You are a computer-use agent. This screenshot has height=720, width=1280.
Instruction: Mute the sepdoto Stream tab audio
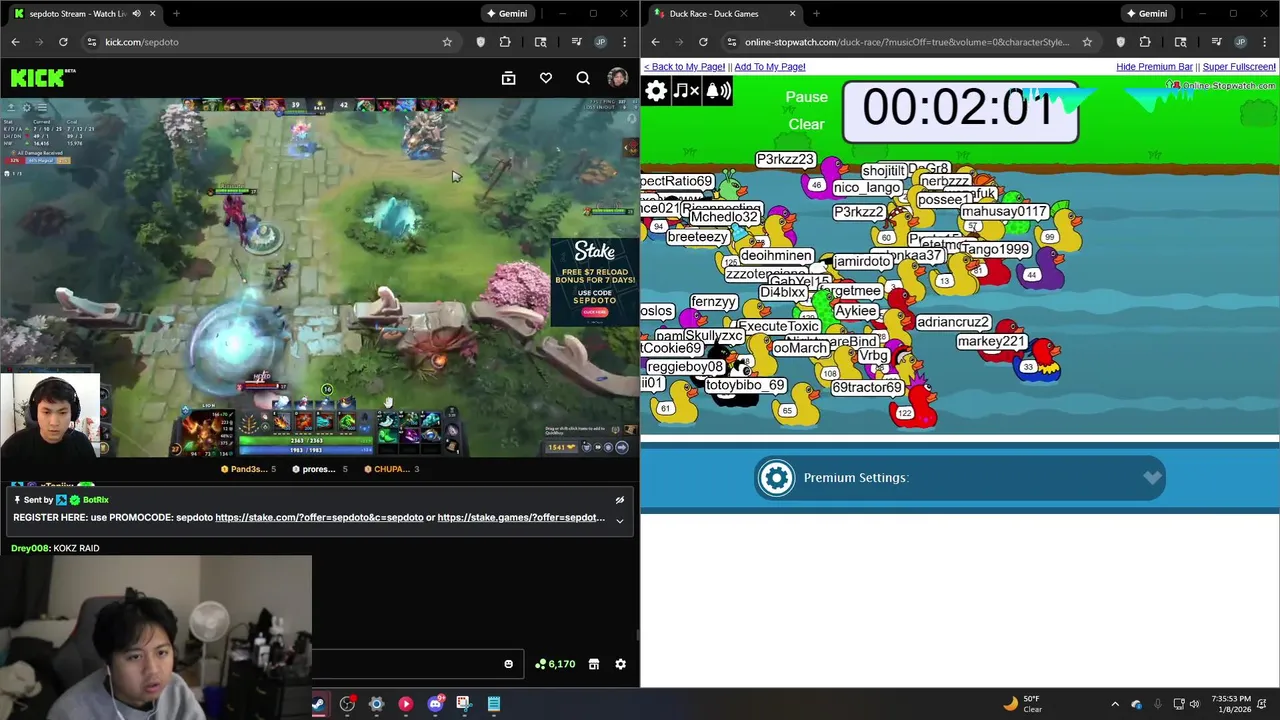[x=136, y=14]
